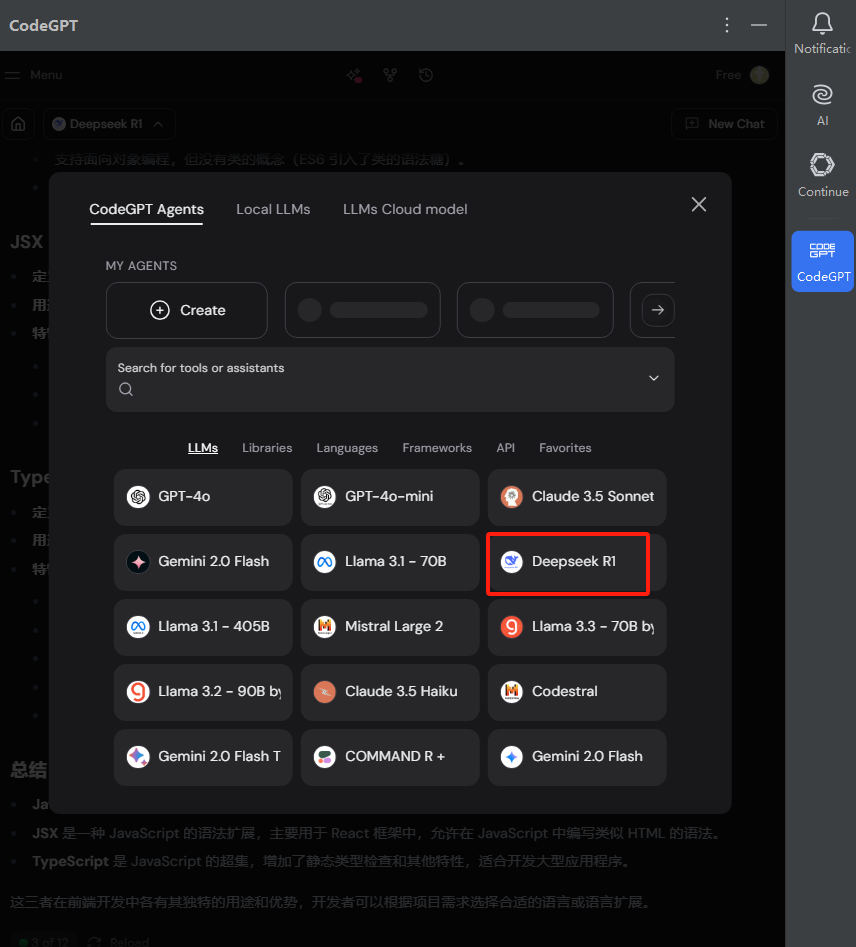Viewport: 856px width, 947px height.
Task: Open the Notifications bell in the sidebar
Action: (822, 24)
